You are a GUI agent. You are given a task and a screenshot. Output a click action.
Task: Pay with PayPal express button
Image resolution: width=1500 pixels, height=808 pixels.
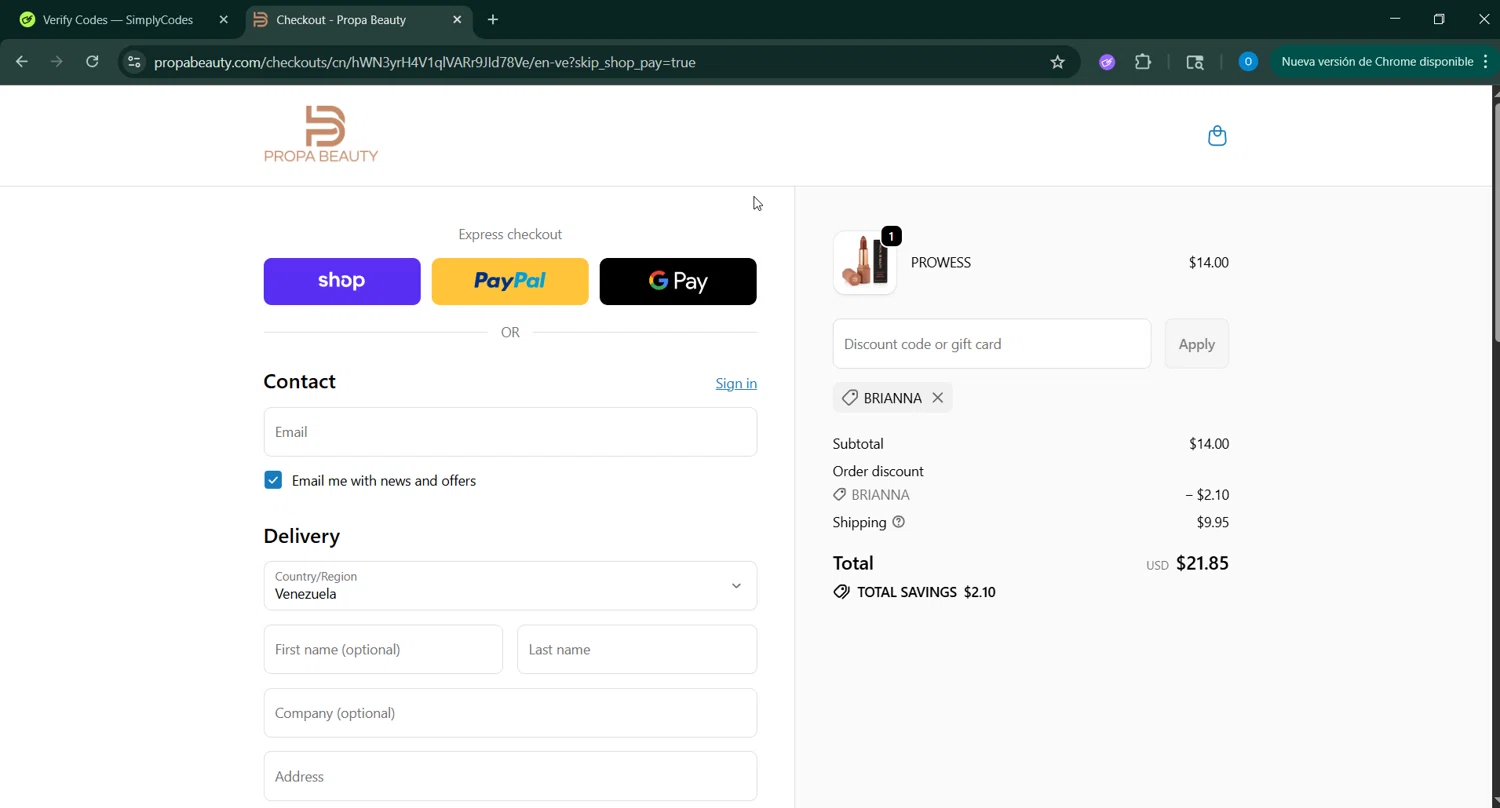510,281
